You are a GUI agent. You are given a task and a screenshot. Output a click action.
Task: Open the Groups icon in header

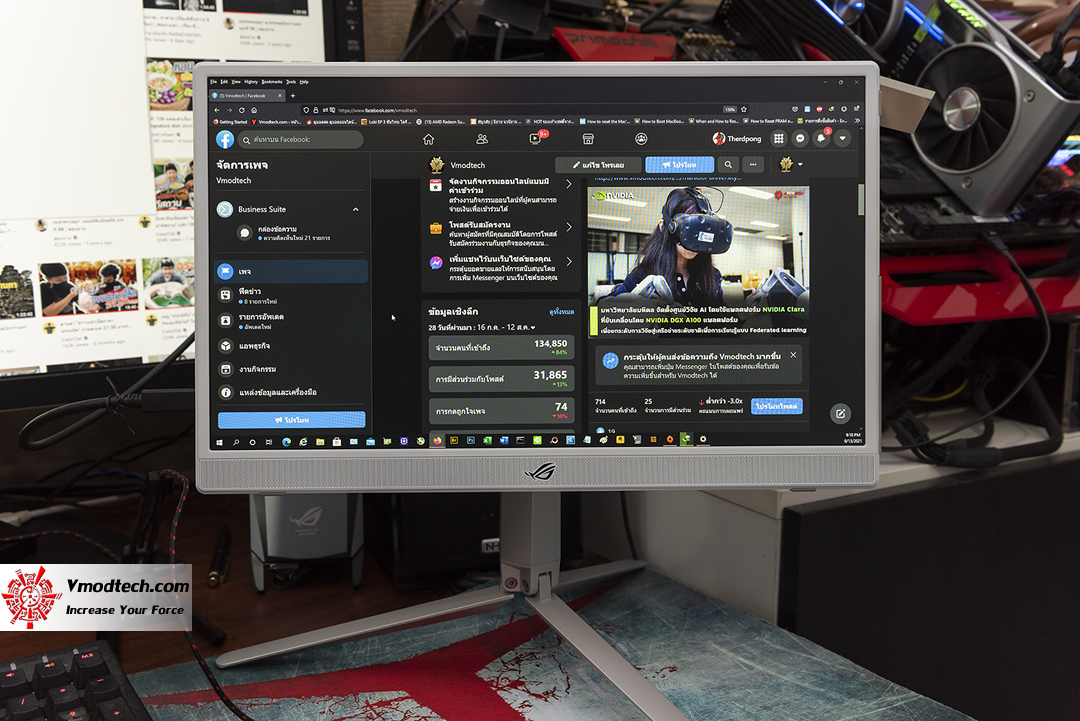point(641,139)
